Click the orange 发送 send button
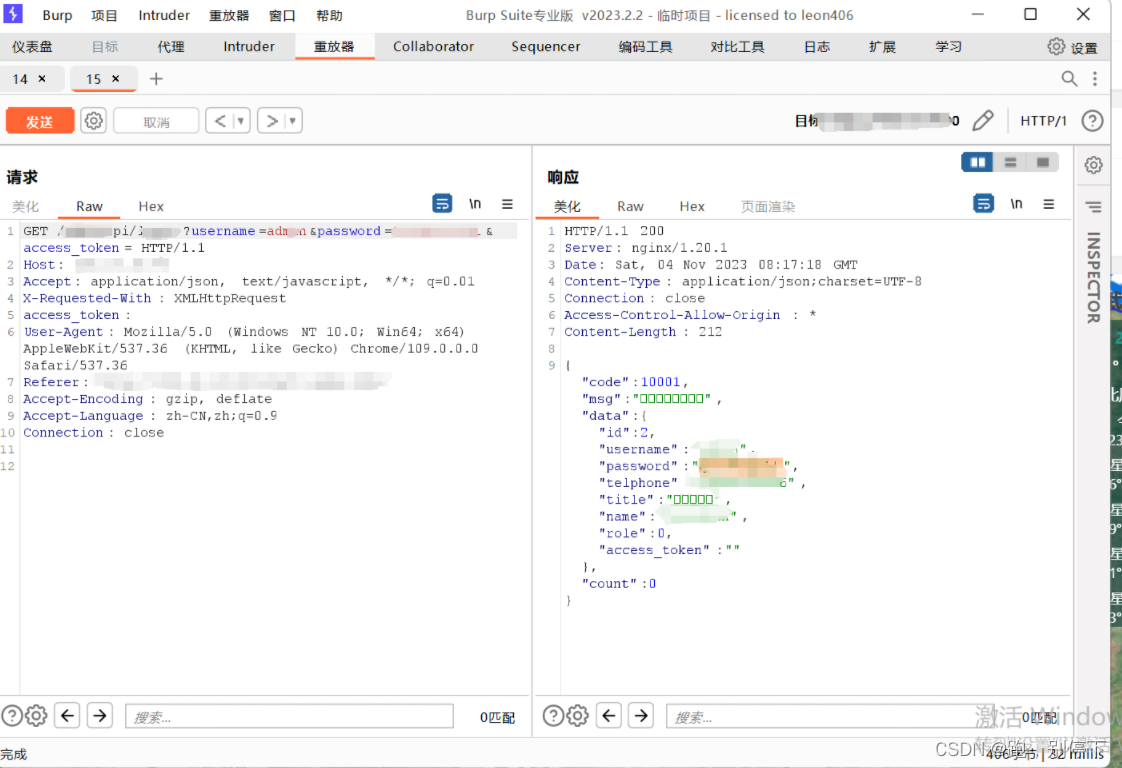 point(40,121)
